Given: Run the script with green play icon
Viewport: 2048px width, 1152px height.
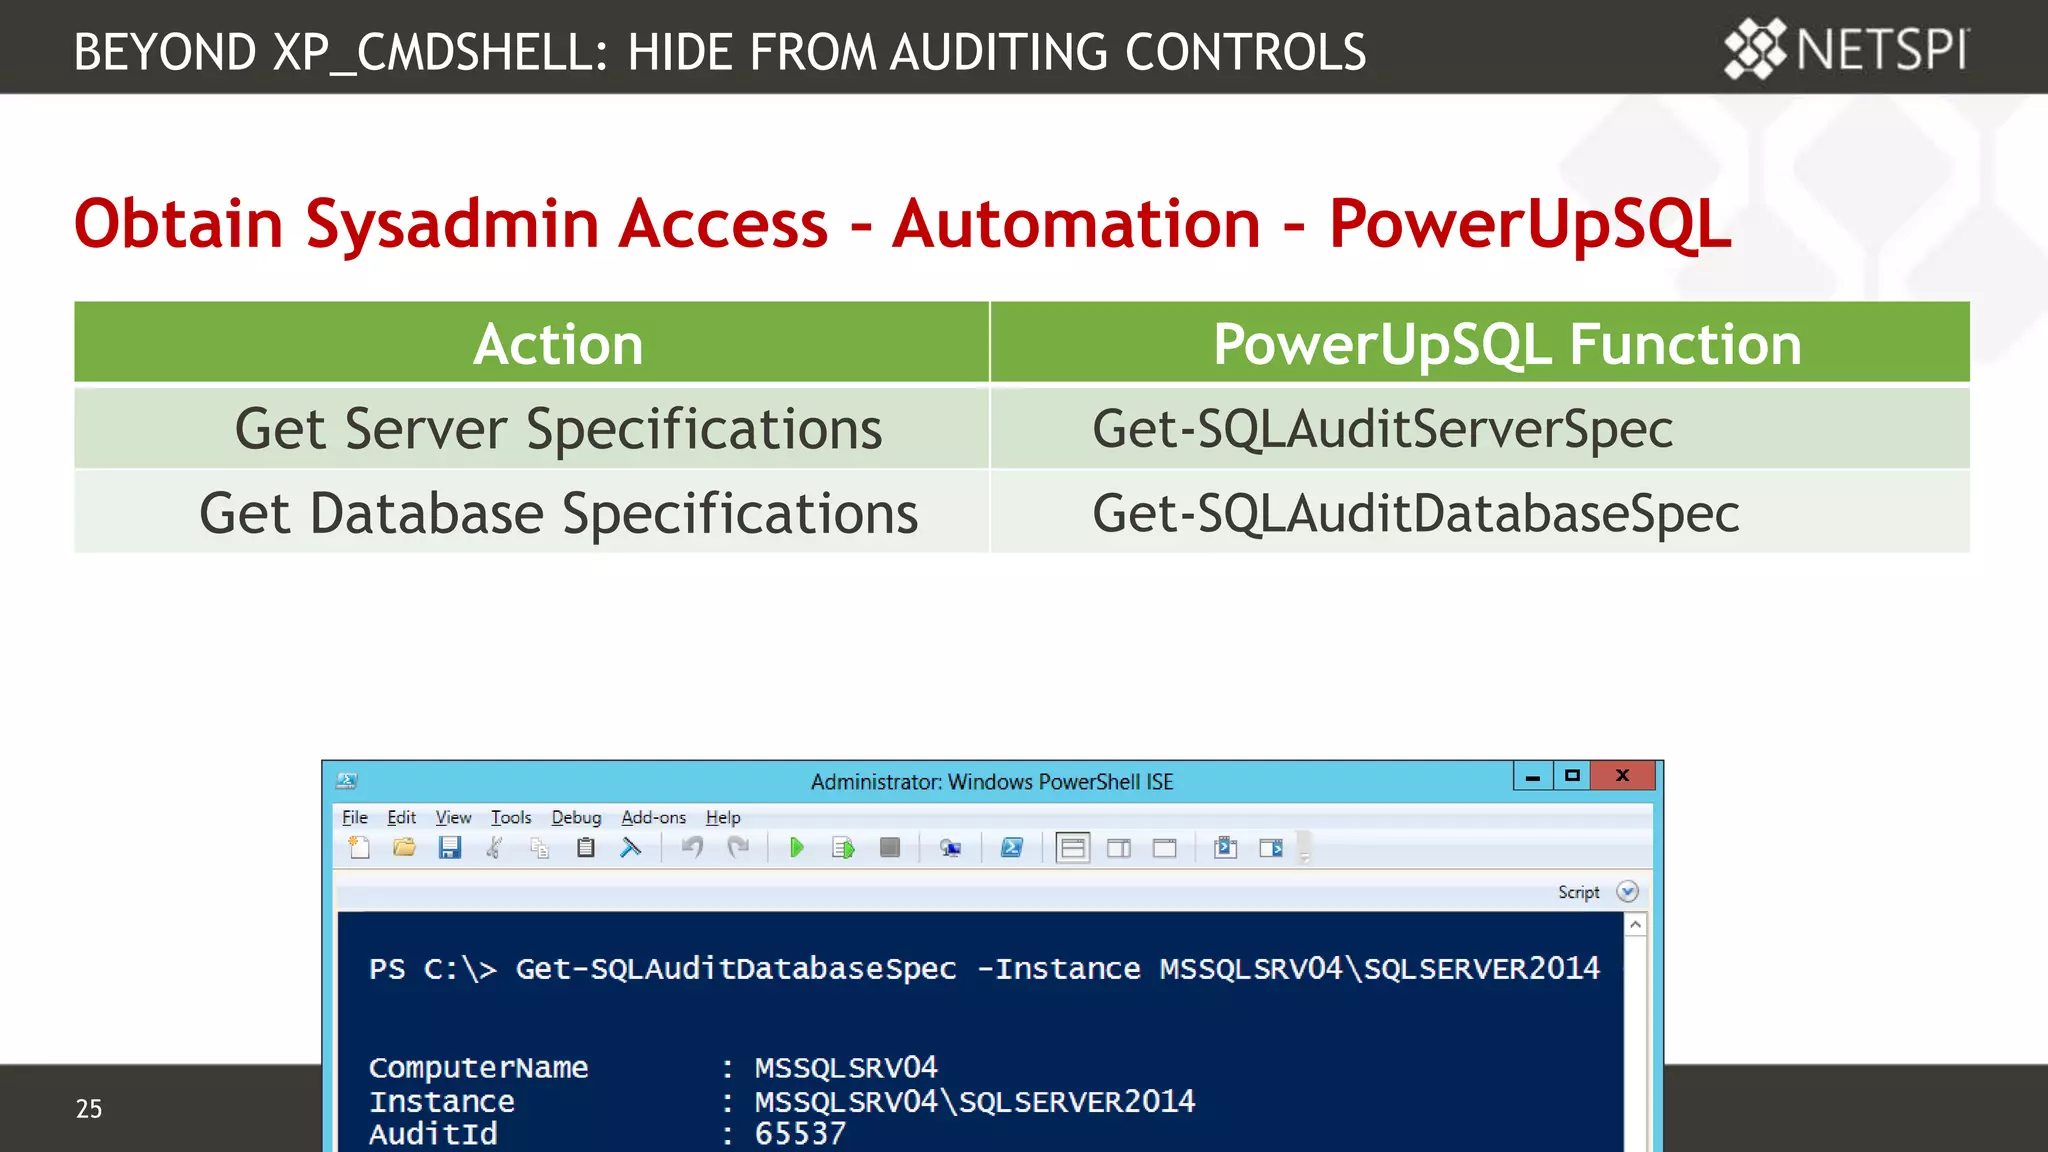Looking at the screenshot, I should pos(797,848).
